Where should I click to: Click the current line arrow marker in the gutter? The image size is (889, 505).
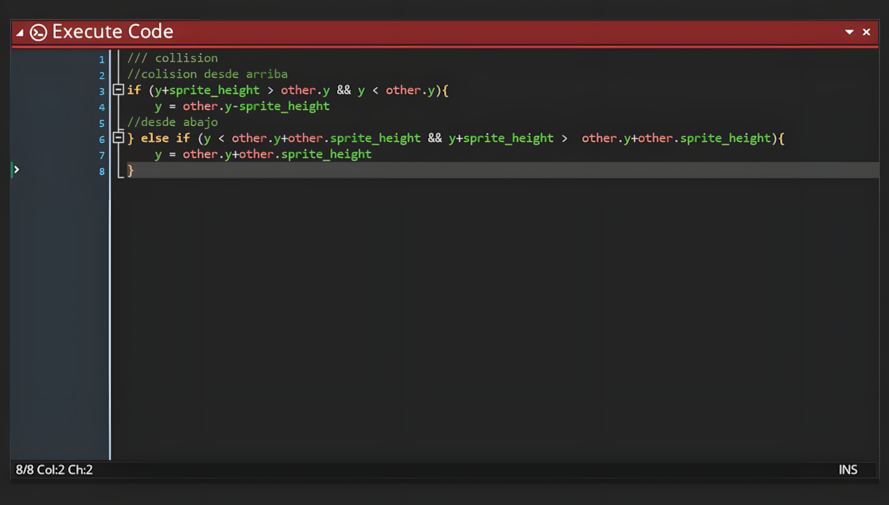[16, 169]
